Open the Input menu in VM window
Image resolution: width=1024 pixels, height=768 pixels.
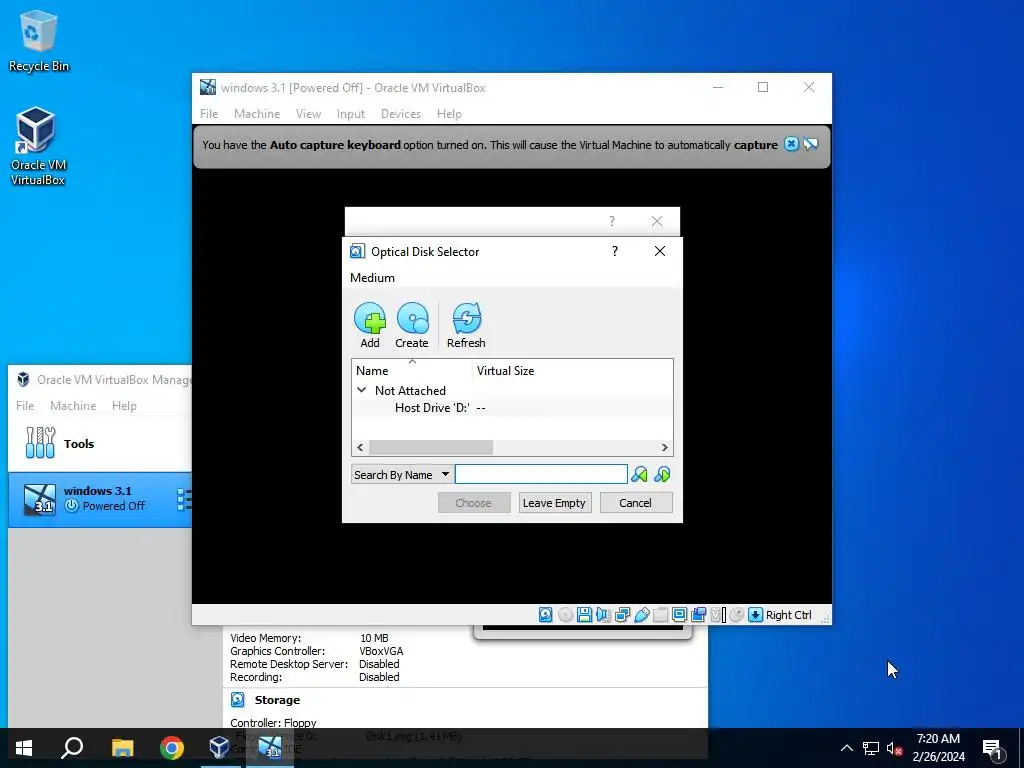pyautogui.click(x=351, y=114)
